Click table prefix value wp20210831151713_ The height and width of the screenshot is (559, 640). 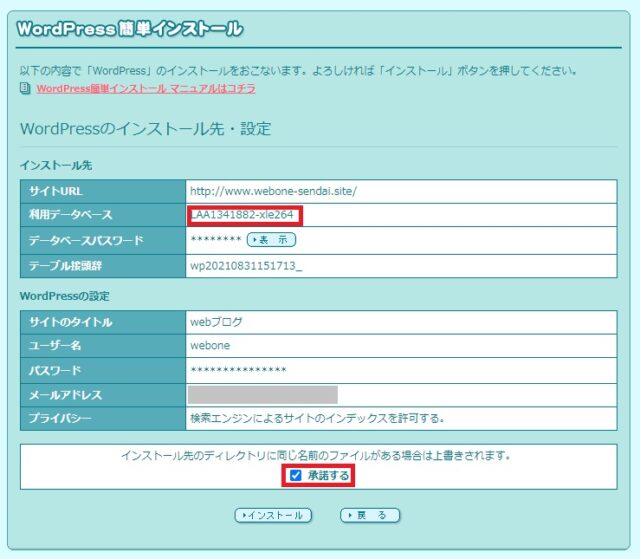click(x=246, y=266)
